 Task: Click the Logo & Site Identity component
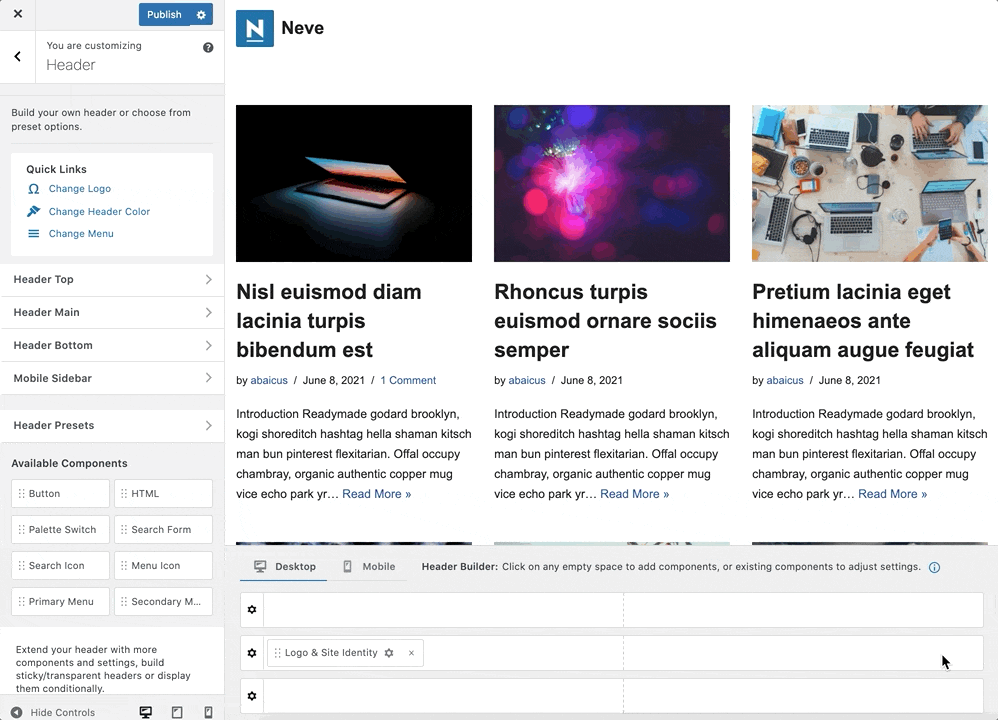click(346, 653)
